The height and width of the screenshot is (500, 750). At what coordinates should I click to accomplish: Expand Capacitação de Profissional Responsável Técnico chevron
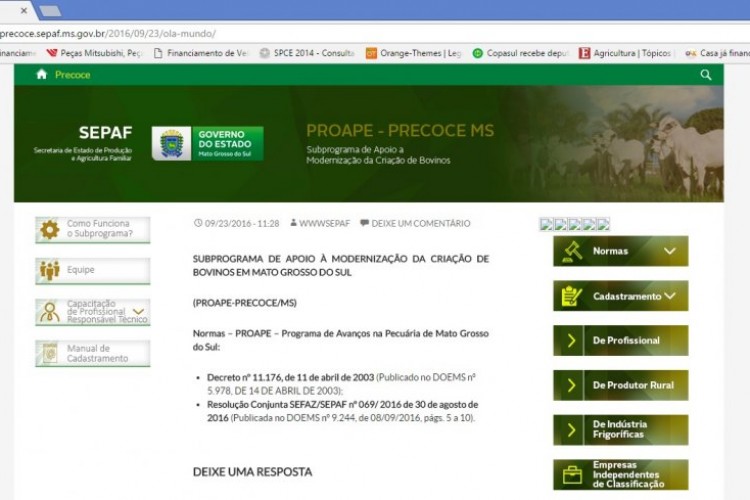[138, 311]
